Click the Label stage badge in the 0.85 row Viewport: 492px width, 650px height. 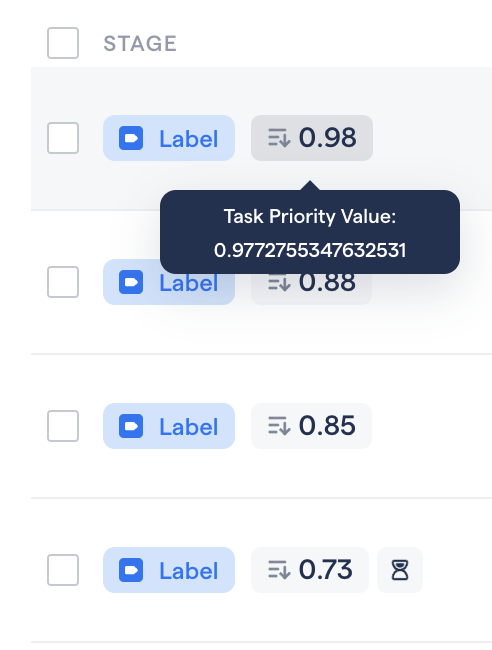pyautogui.click(x=169, y=426)
